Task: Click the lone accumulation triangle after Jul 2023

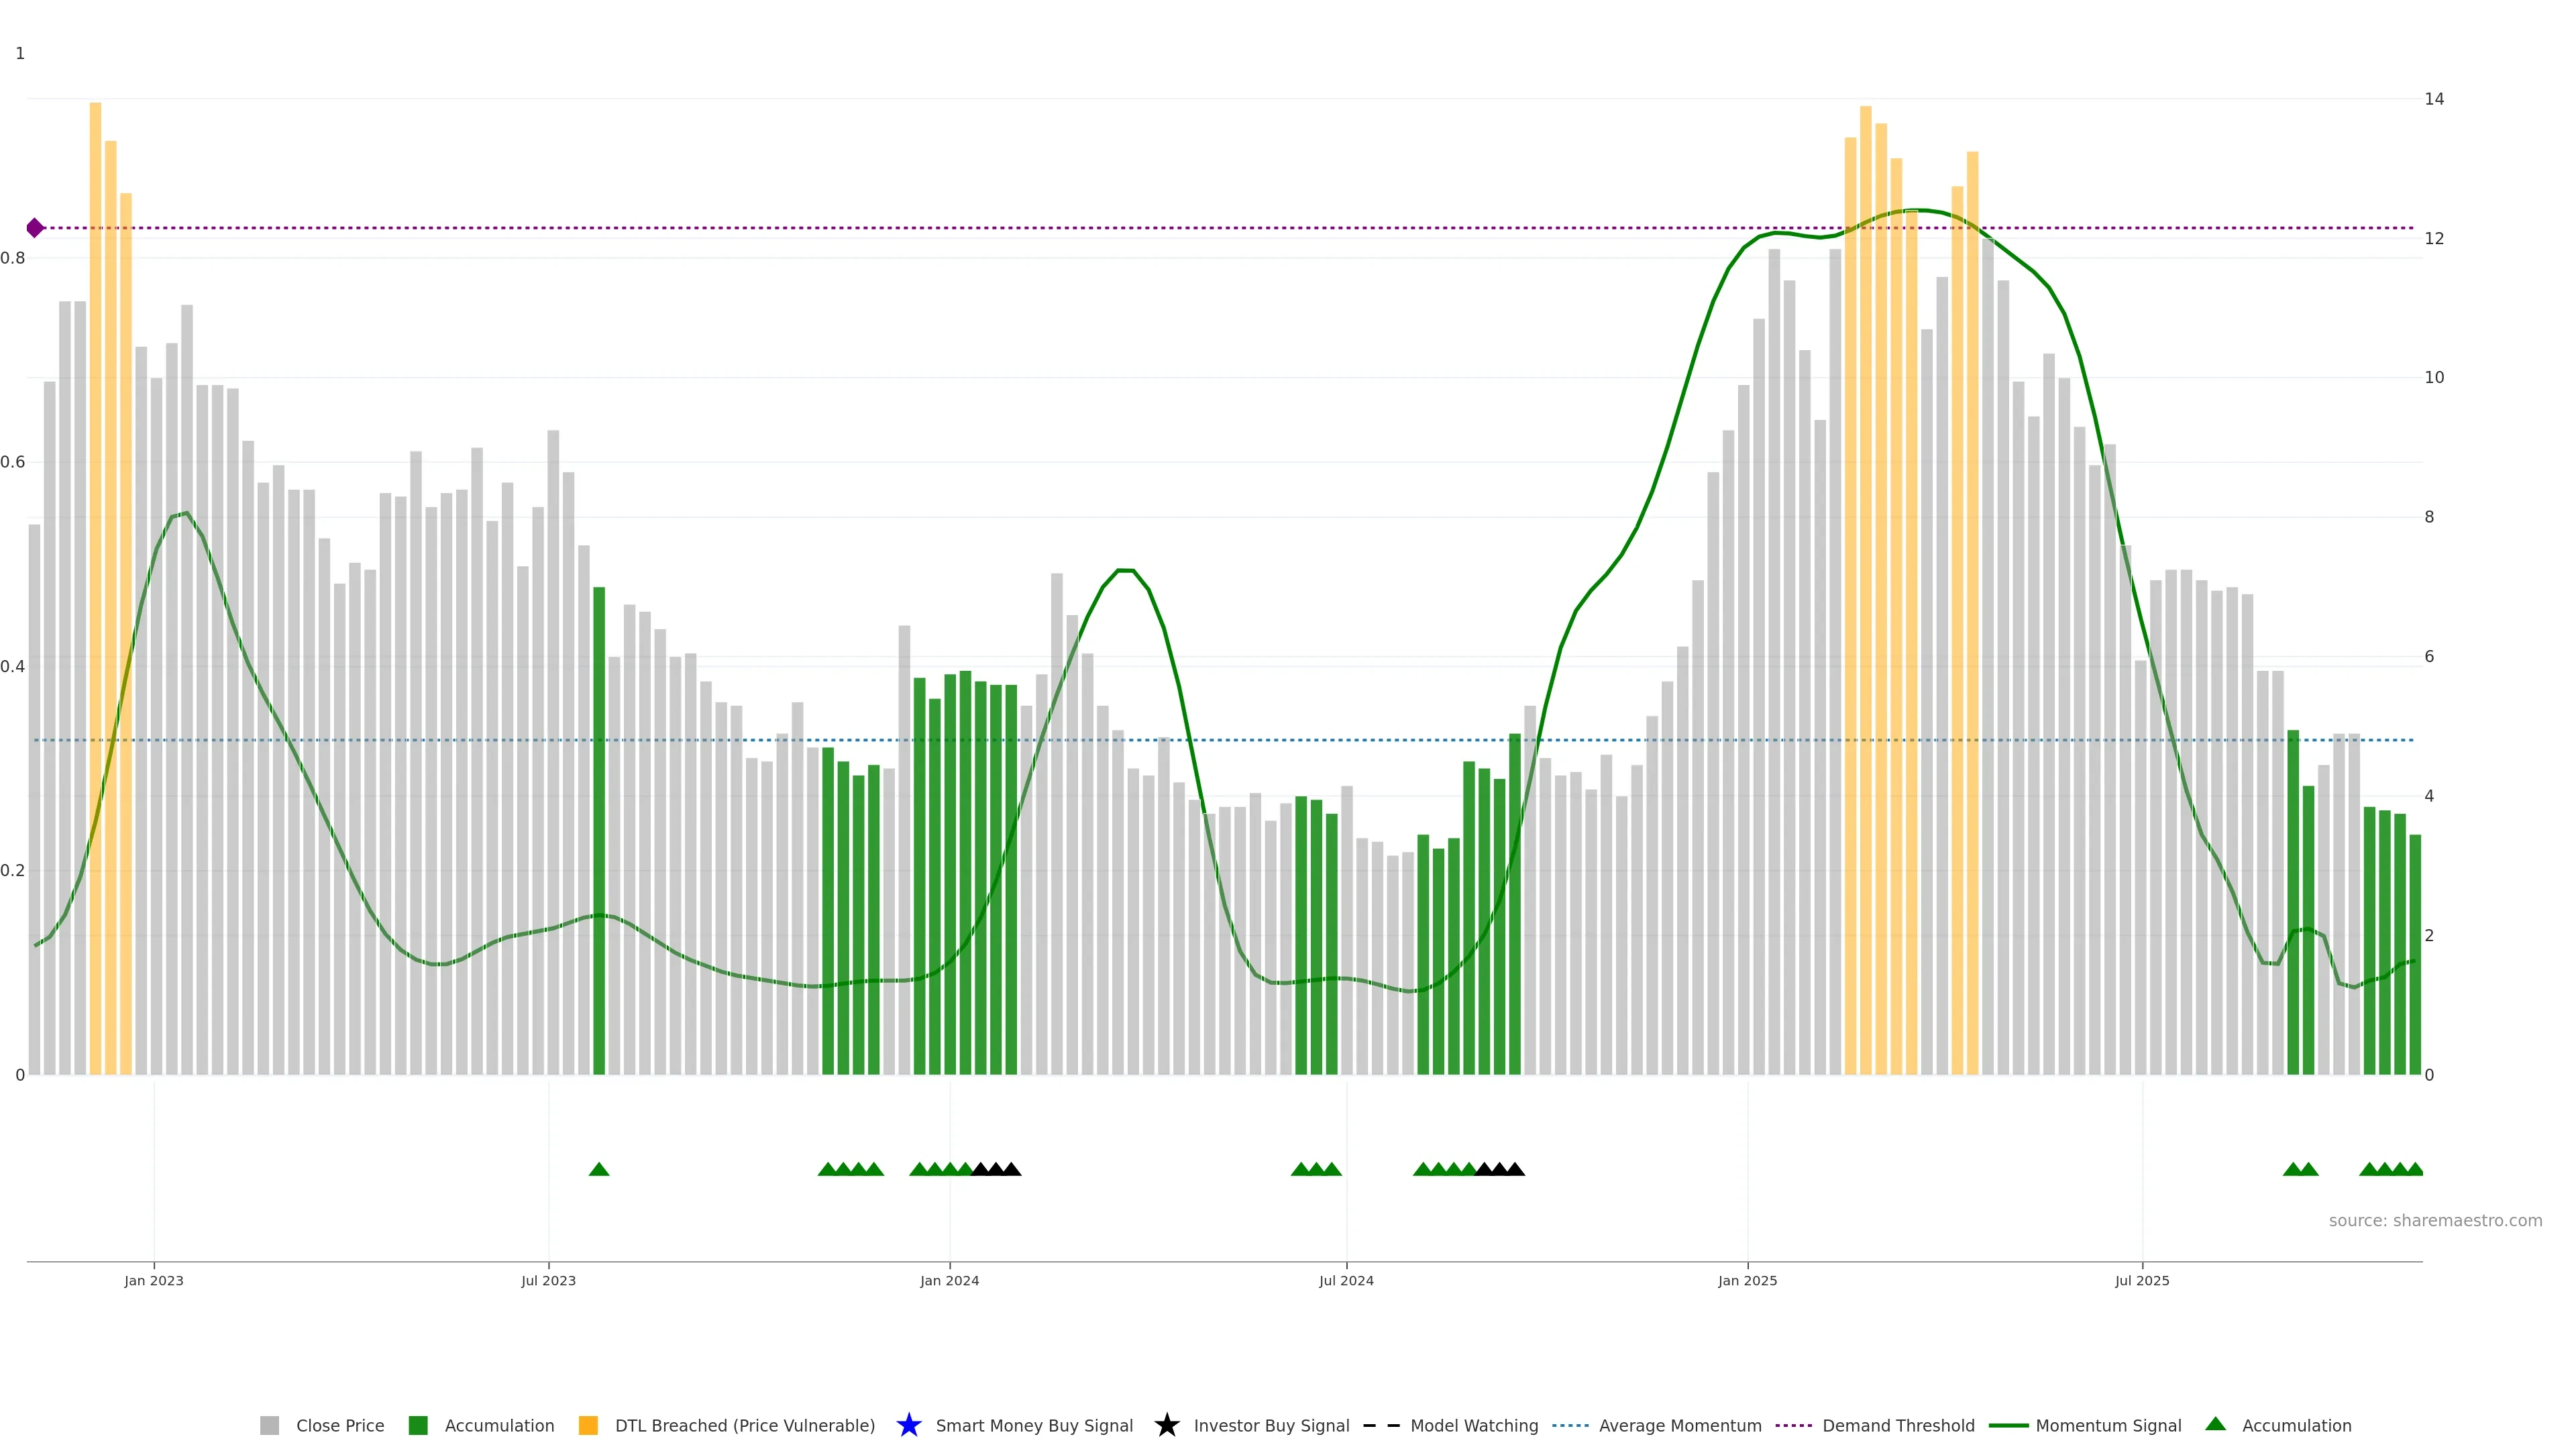Action: (599, 1169)
